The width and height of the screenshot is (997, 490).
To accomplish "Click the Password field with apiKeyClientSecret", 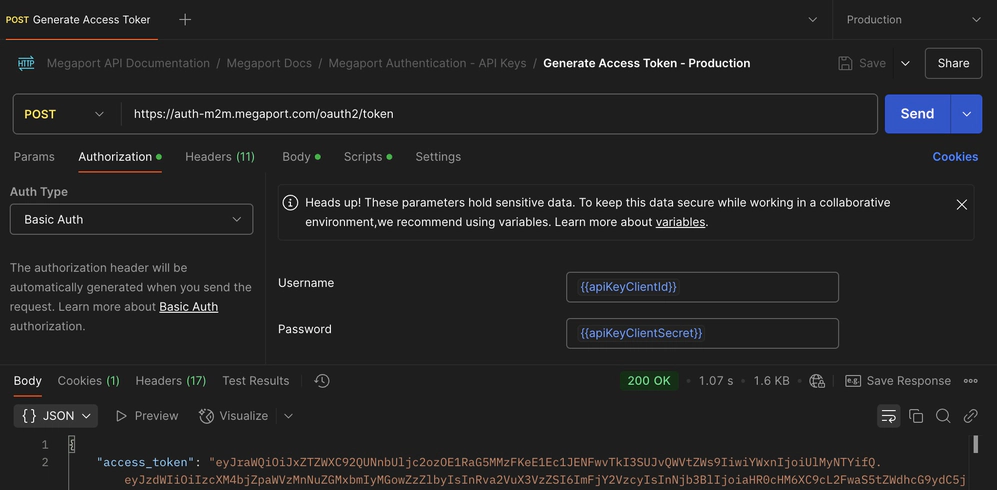I will click(x=702, y=333).
